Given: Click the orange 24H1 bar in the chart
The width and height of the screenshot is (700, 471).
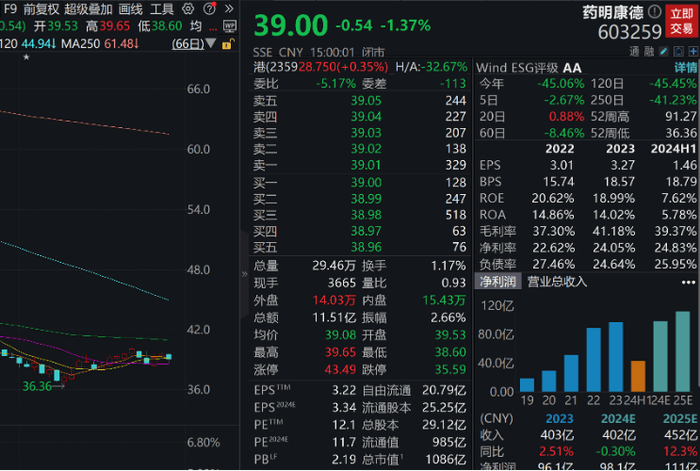Looking at the screenshot, I should pos(638,376).
